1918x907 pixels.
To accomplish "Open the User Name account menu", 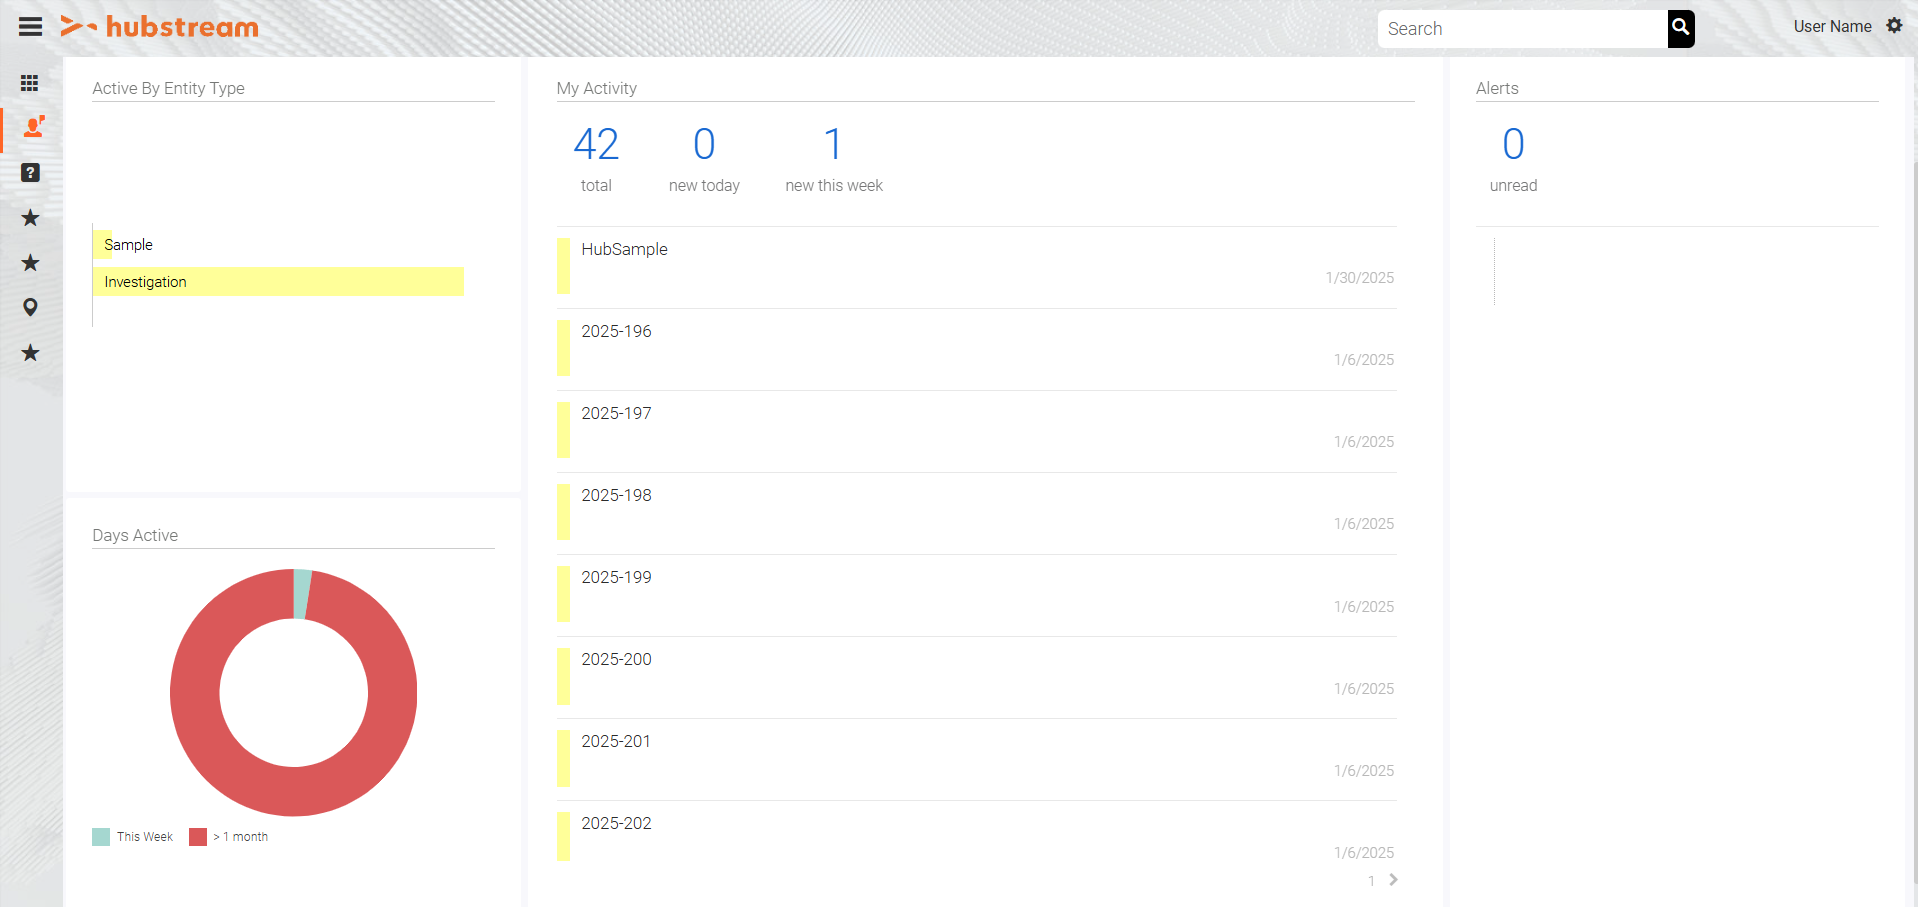I will click(x=1831, y=26).
